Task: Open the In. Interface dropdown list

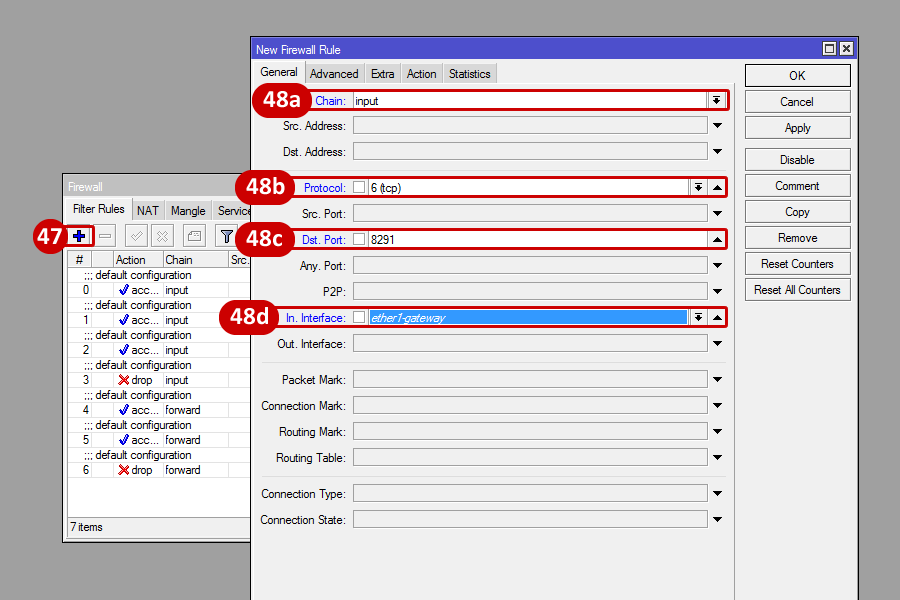Action: [698, 317]
